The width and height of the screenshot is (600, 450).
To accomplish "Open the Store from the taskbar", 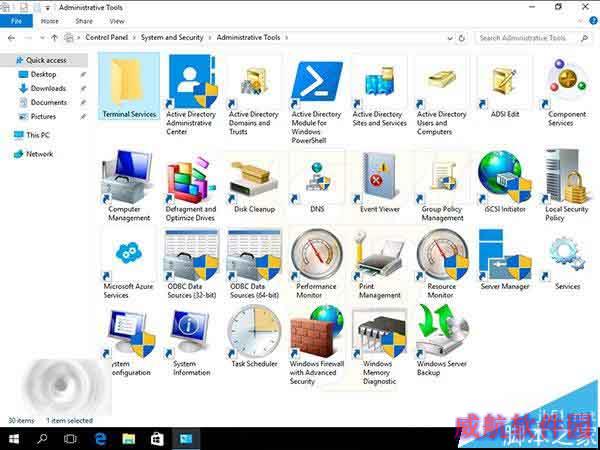I will pos(157,439).
